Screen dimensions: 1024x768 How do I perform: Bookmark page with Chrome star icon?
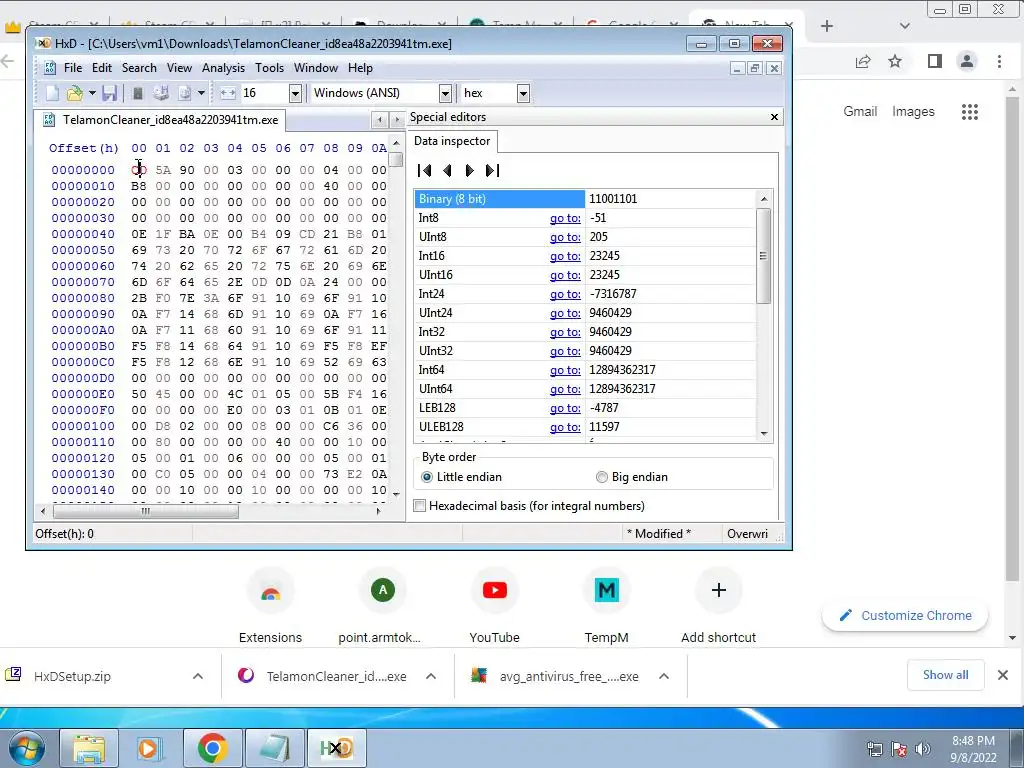pyautogui.click(x=895, y=61)
